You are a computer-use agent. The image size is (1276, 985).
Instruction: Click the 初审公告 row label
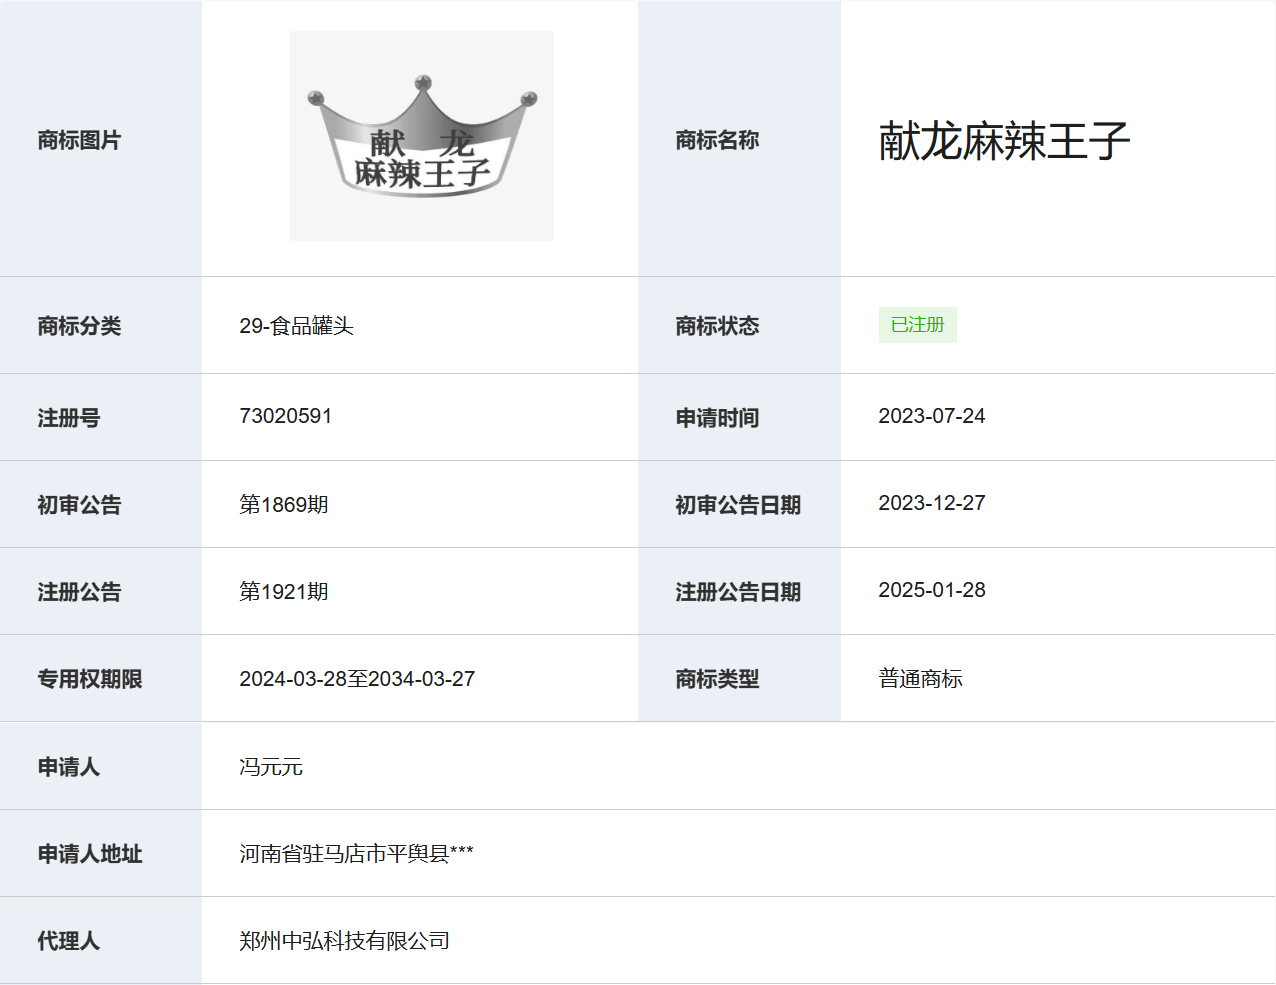tap(79, 505)
